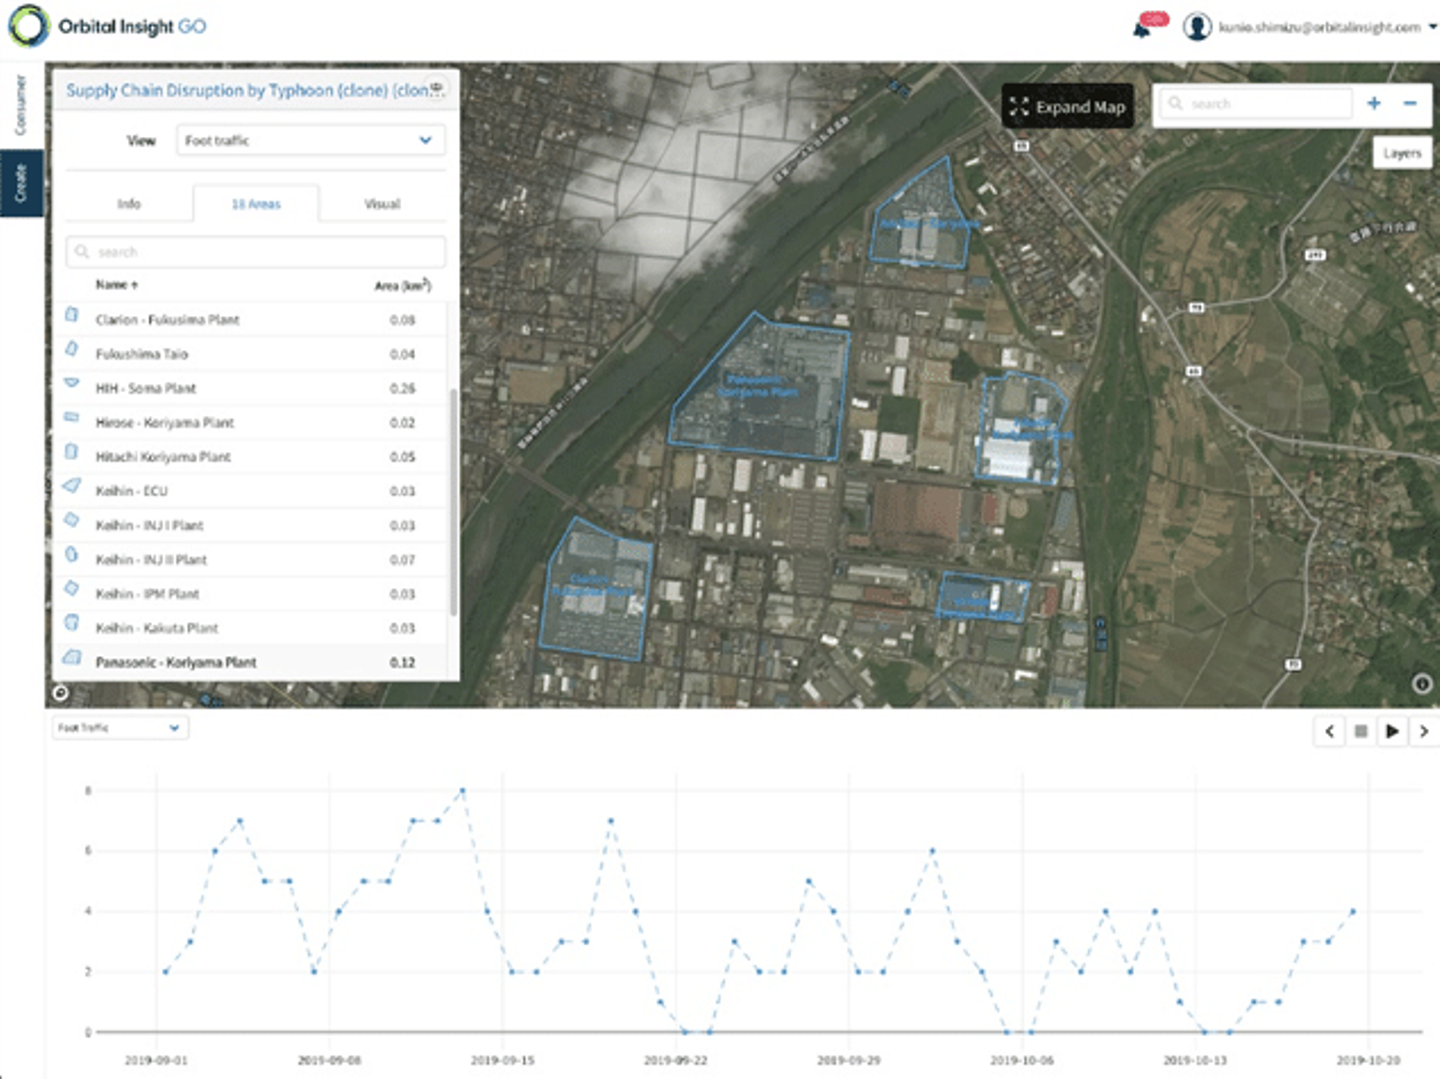Viewport: 1440px width, 1079px height.
Task: Click the Expand Map button
Action: tap(1067, 106)
